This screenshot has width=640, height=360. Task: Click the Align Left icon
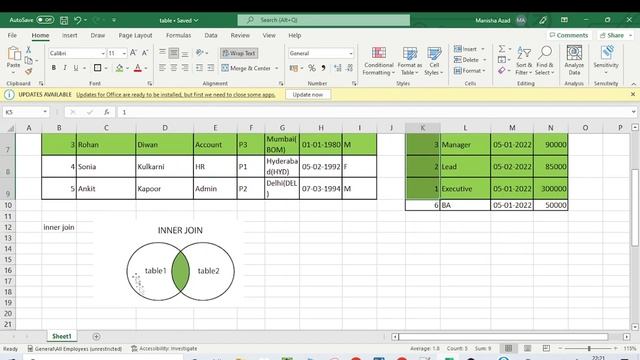point(162,68)
